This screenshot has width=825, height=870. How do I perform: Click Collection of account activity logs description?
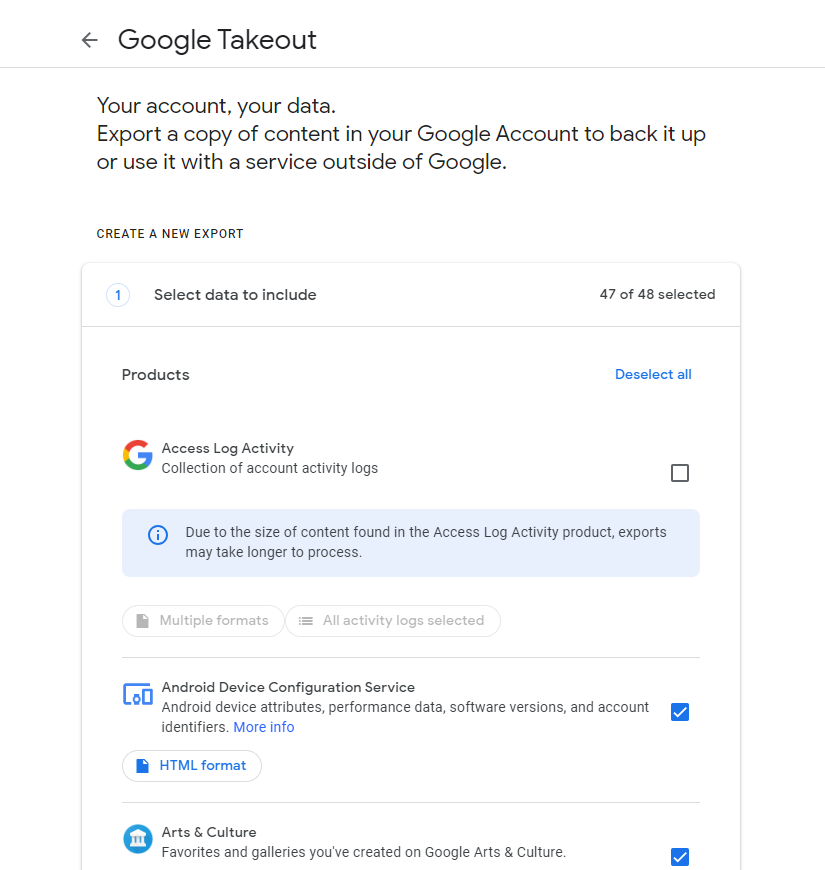pos(270,468)
